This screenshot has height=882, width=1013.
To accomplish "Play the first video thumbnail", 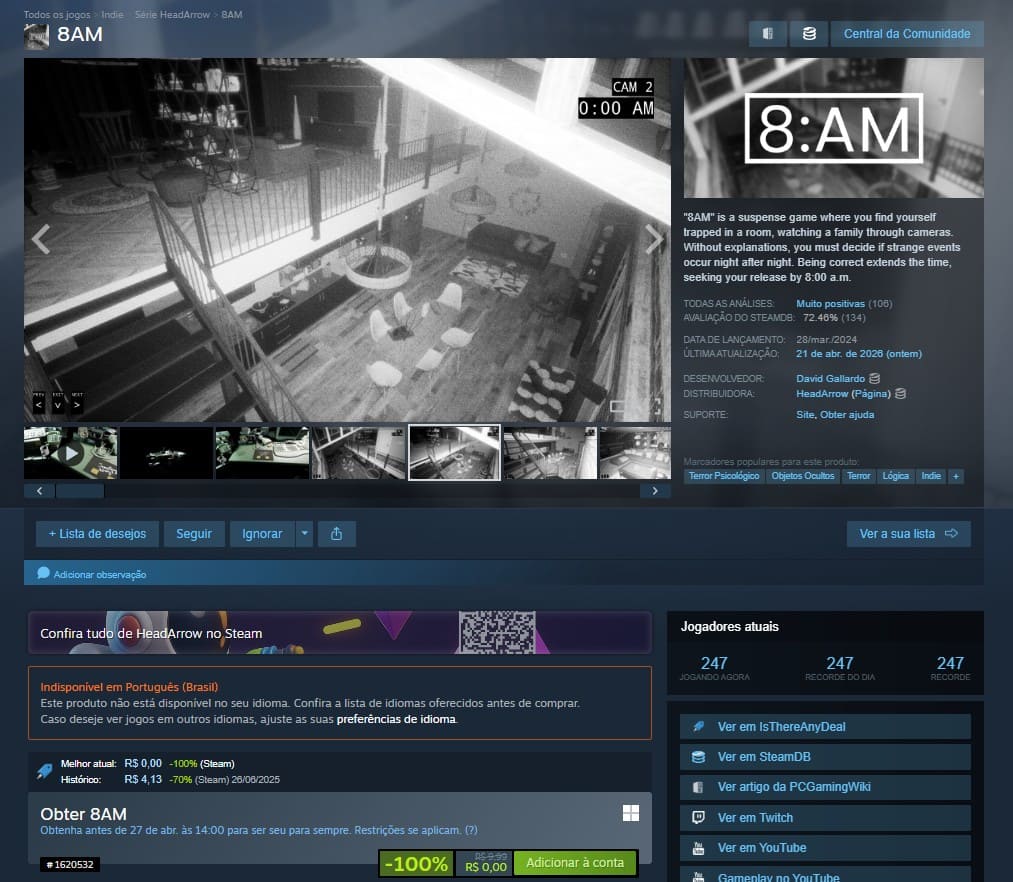I will 70,453.
